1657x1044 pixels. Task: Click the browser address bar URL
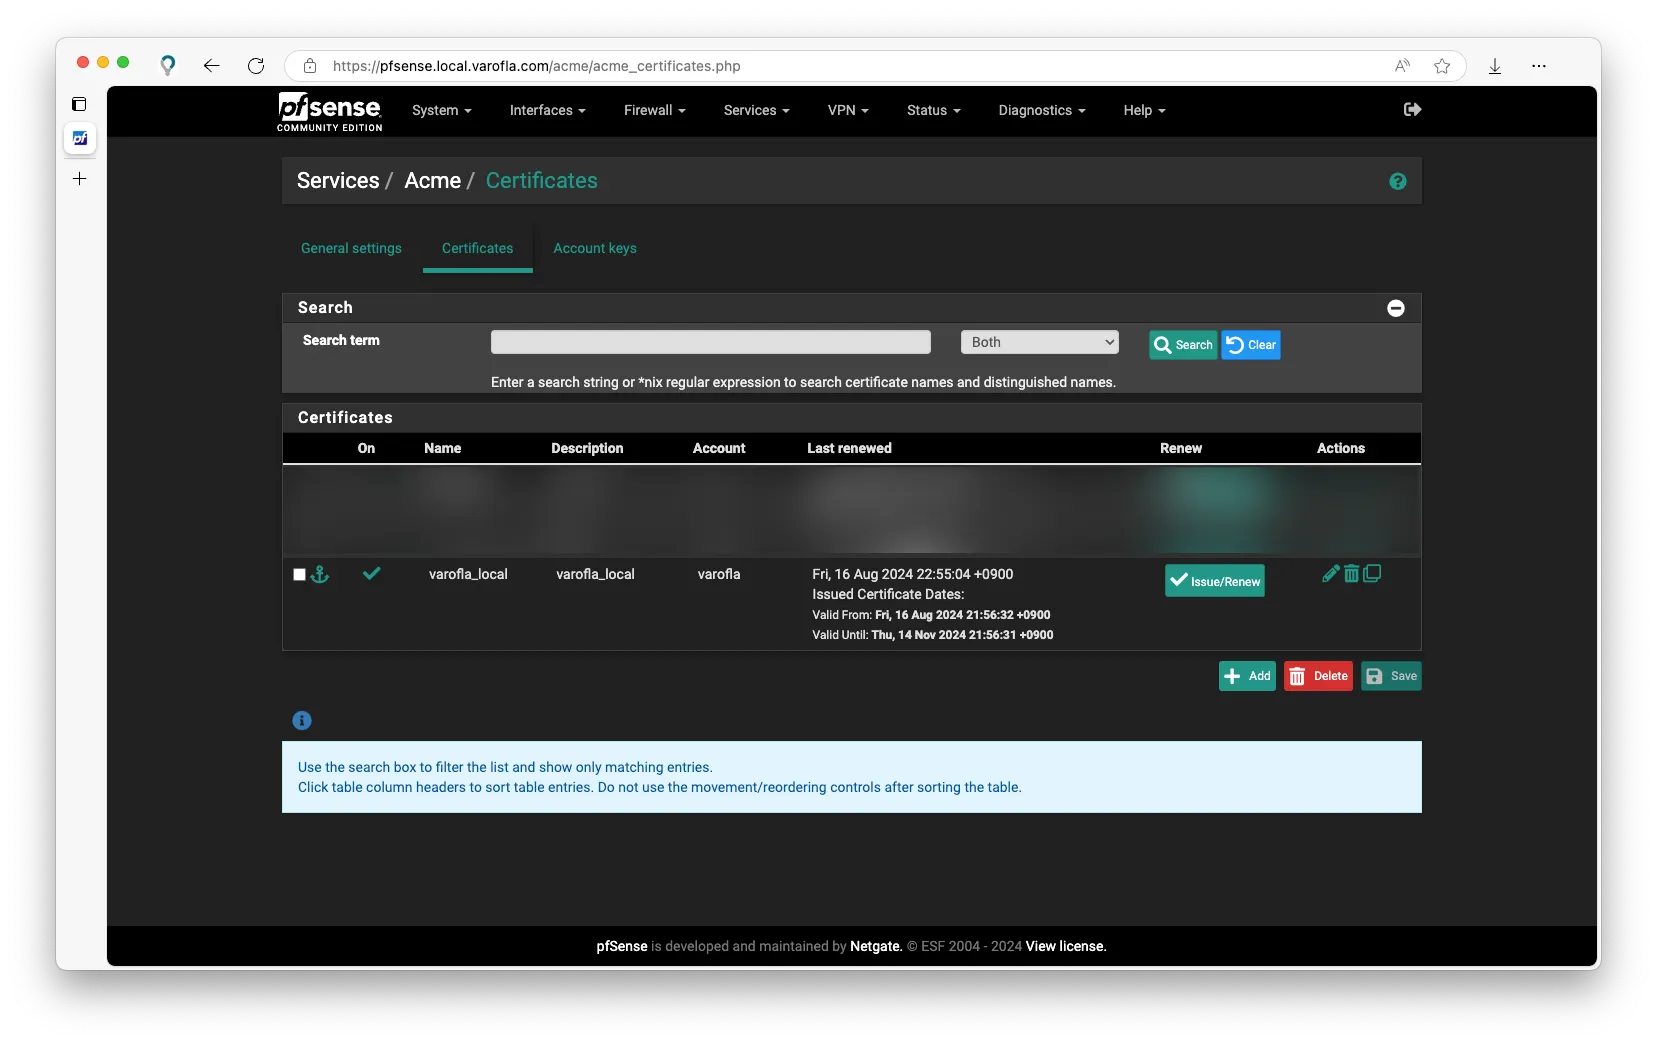(537, 66)
